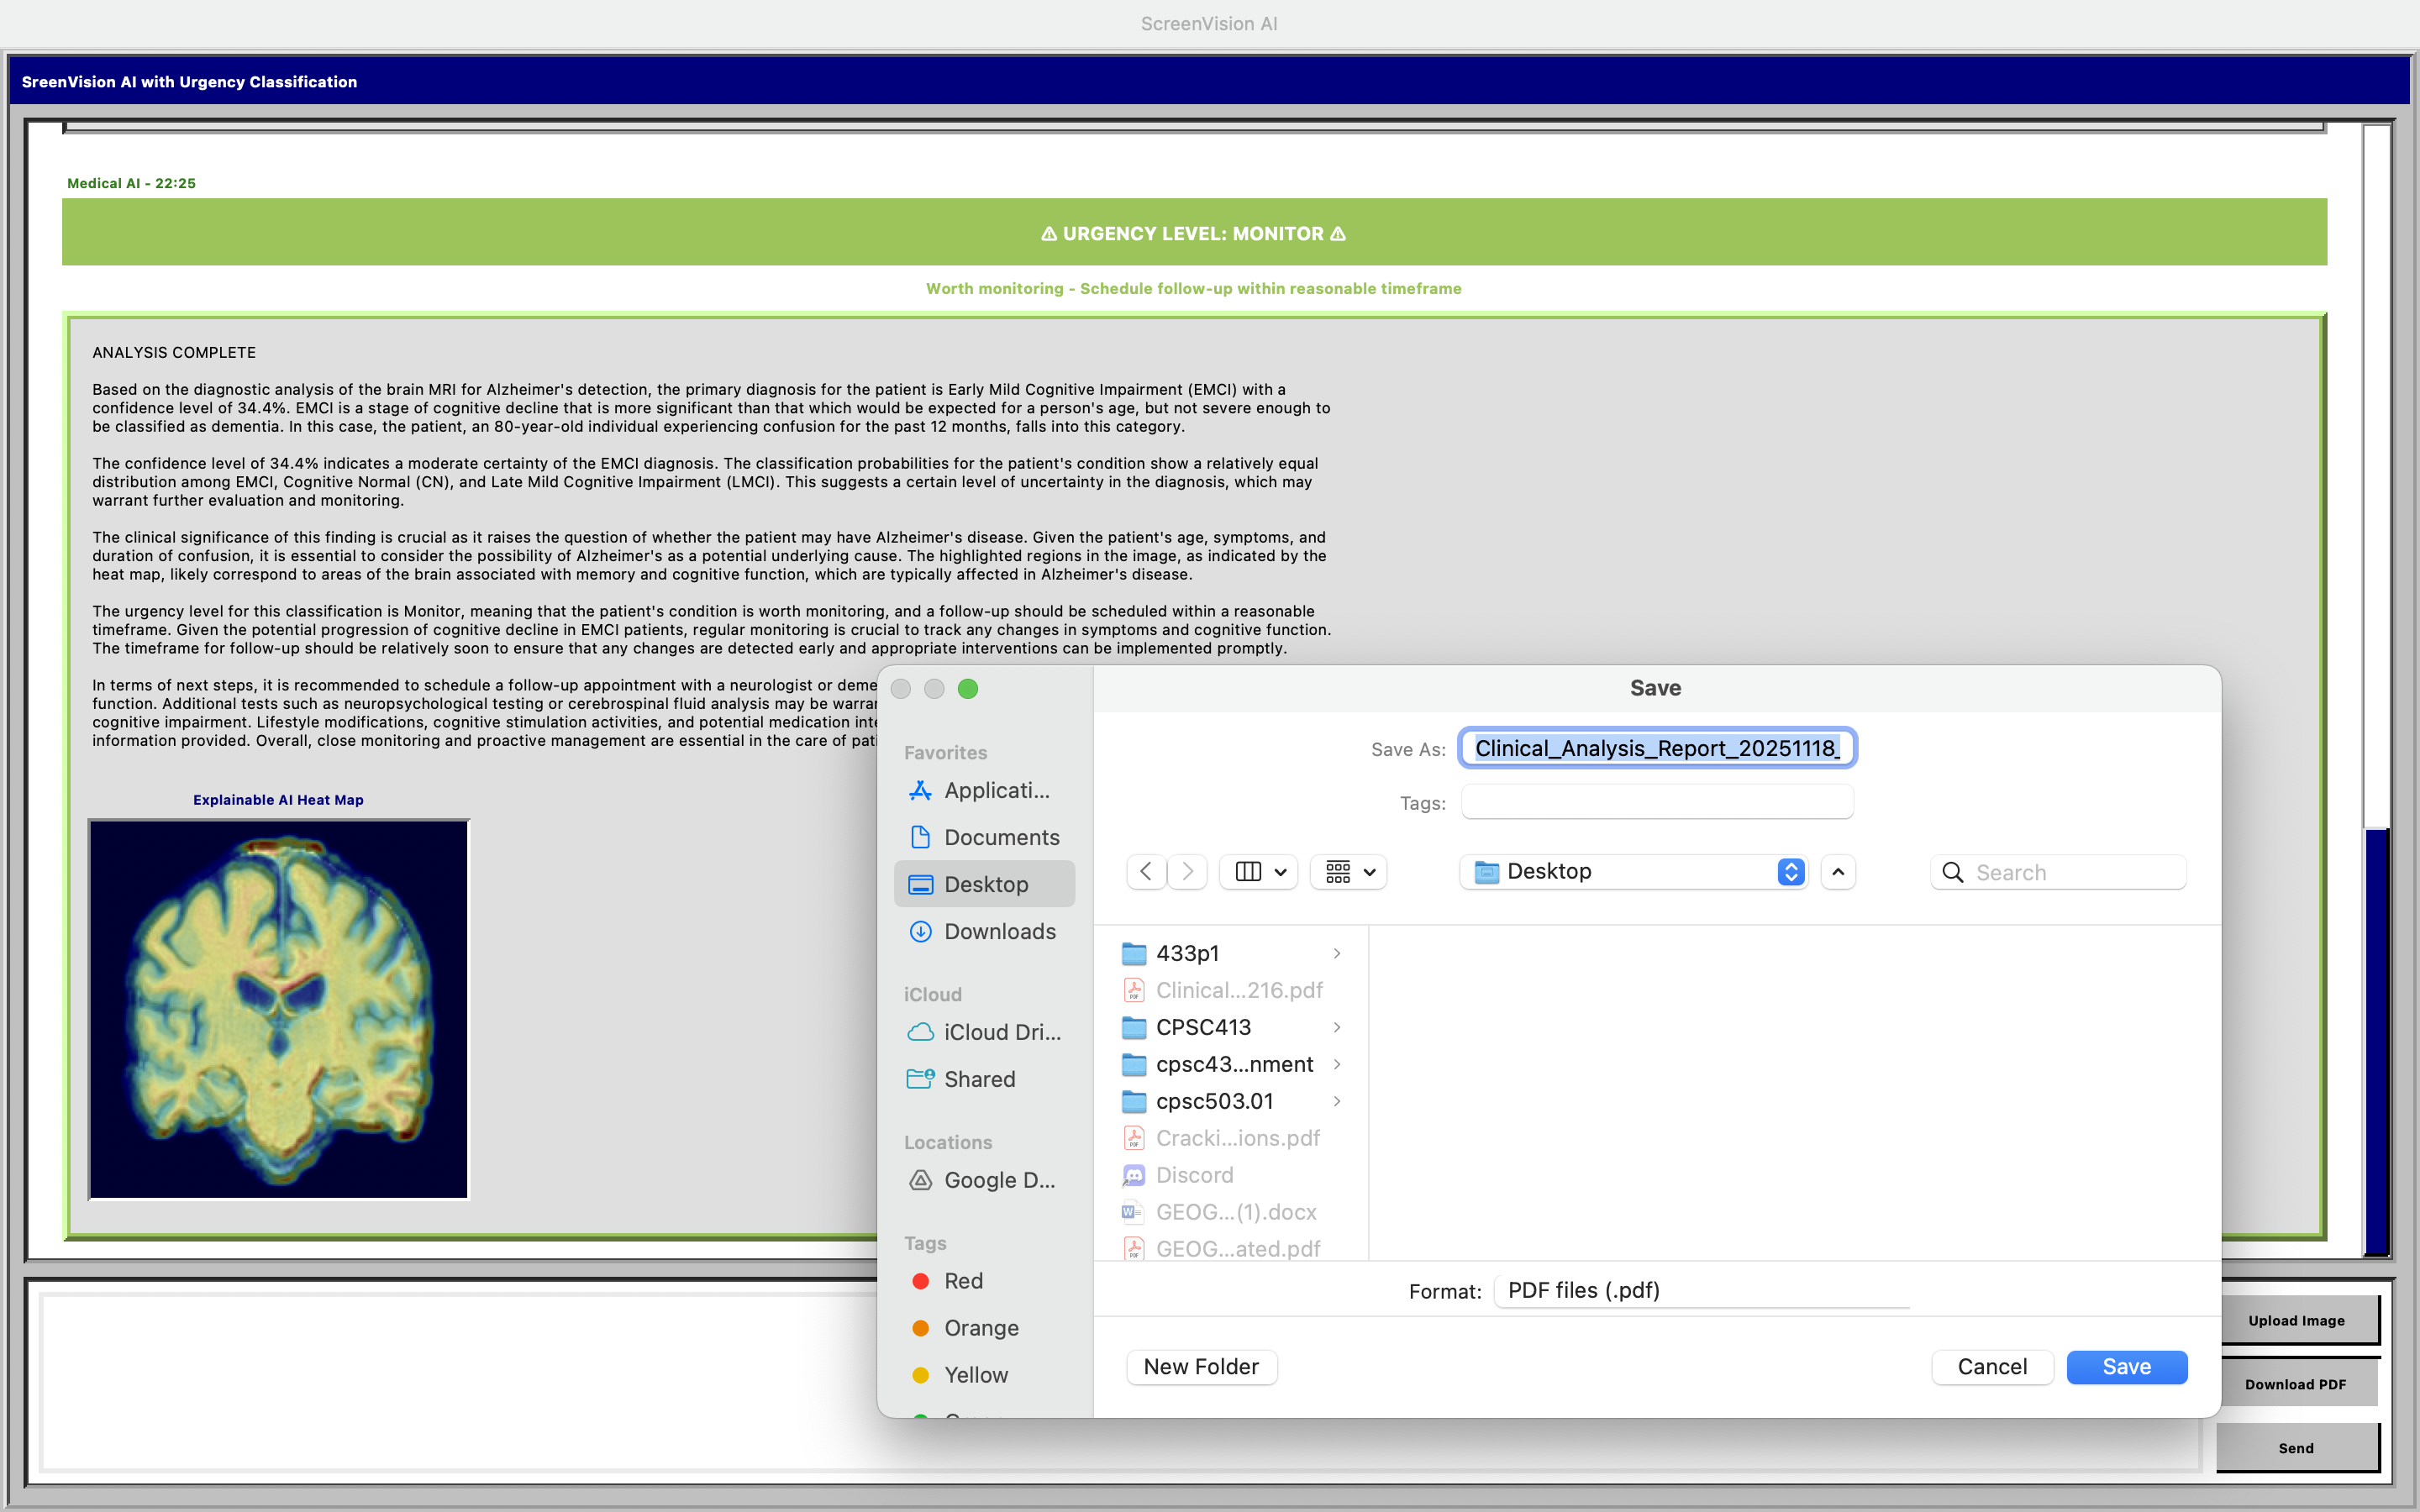Cancel the save dialog
The image size is (2420, 1512).
tap(1991, 1366)
